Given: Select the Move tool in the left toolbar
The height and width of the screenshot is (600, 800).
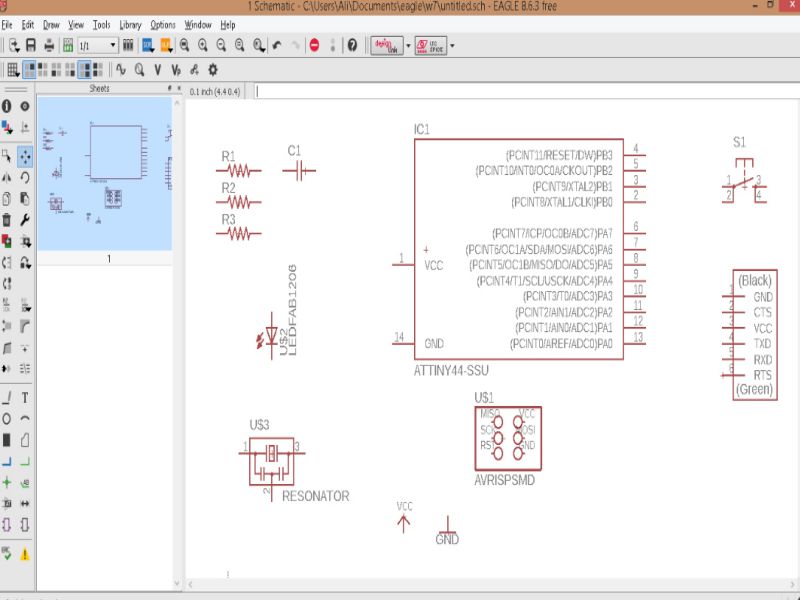Looking at the screenshot, I should [24, 157].
